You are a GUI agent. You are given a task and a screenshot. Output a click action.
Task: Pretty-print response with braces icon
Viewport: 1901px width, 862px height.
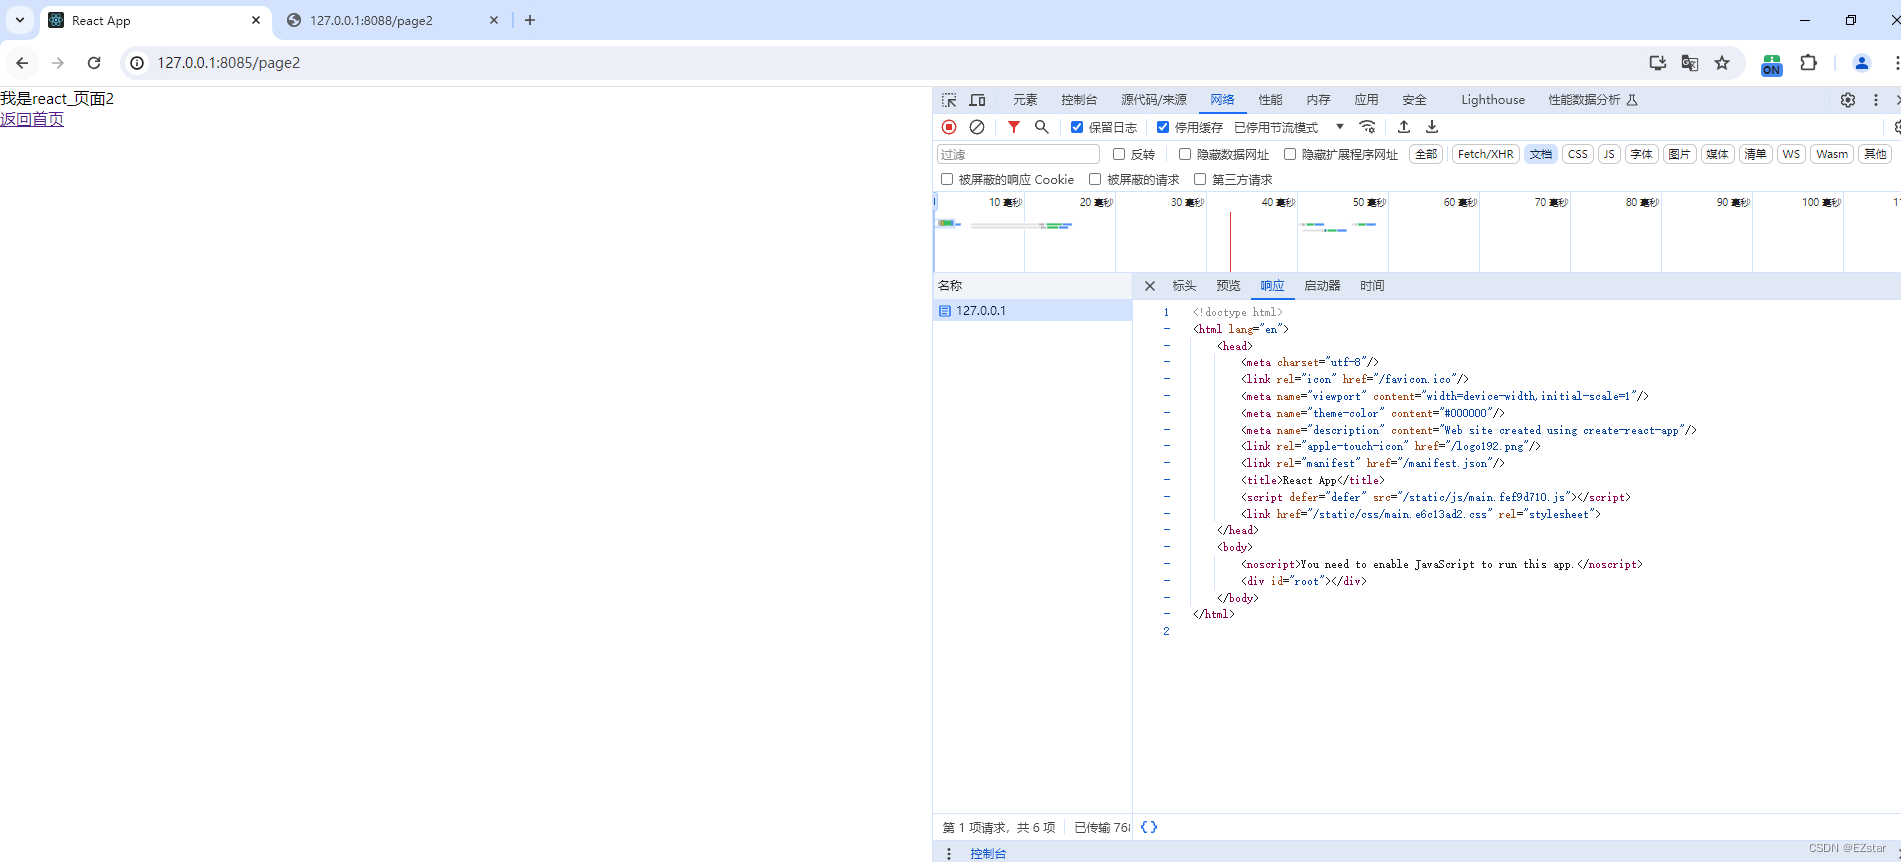(1149, 827)
